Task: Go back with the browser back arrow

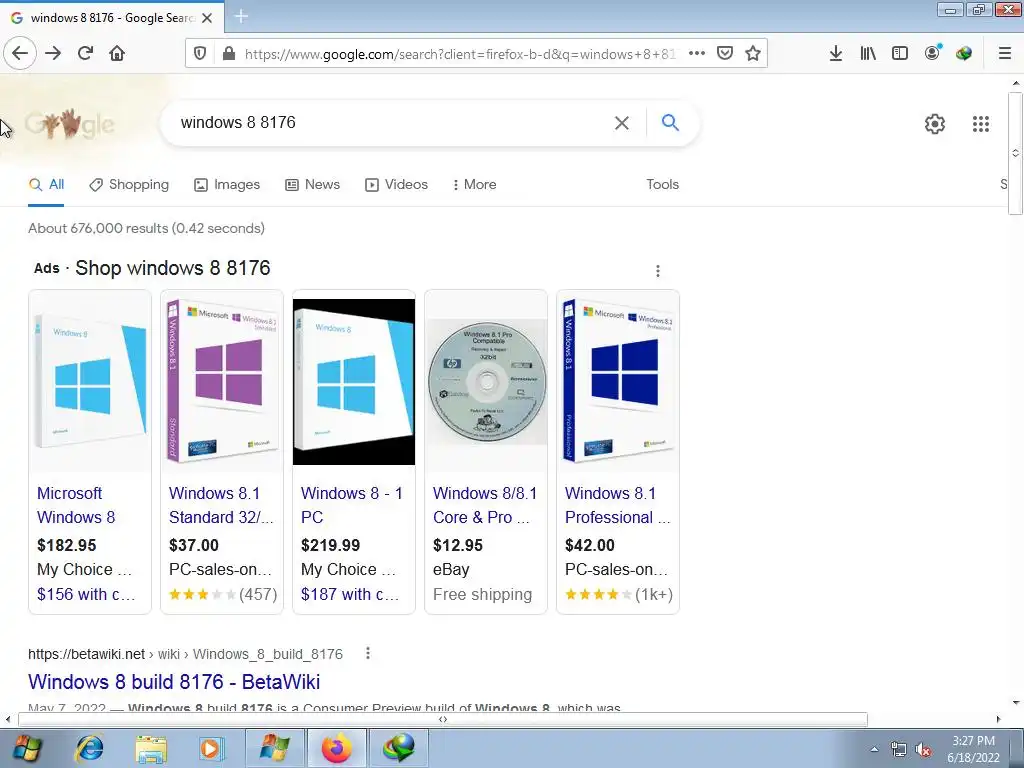Action: pyautogui.click(x=20, y=53)
